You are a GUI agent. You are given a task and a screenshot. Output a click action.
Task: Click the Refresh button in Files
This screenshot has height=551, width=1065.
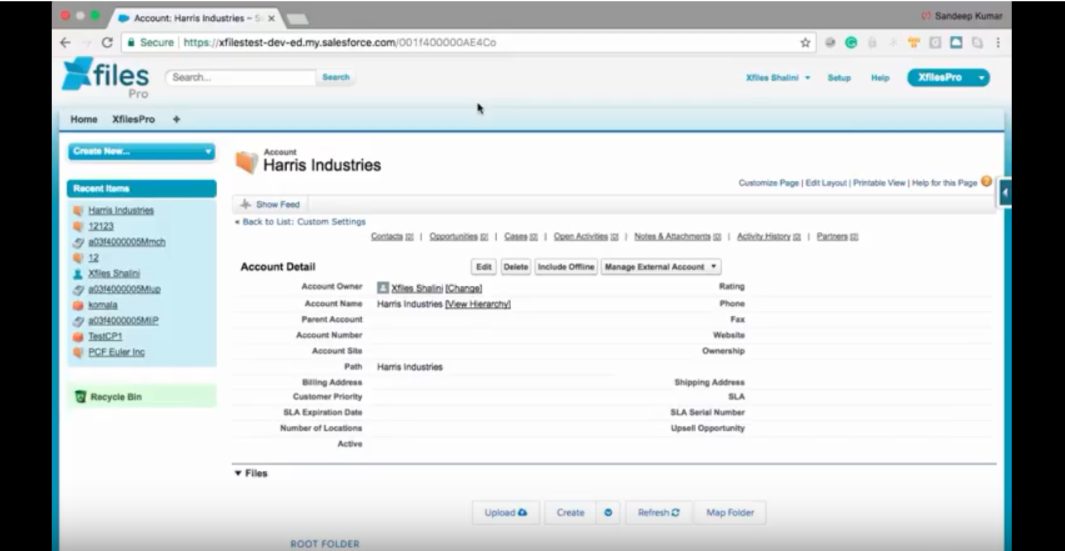pos(658,512)
